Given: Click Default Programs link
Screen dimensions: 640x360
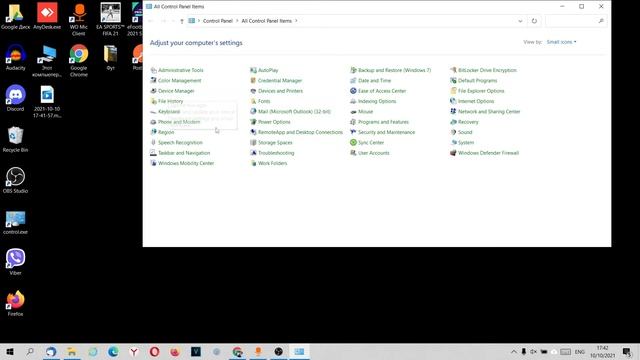Looking at the screenshot, I should (x=478, y=80).
